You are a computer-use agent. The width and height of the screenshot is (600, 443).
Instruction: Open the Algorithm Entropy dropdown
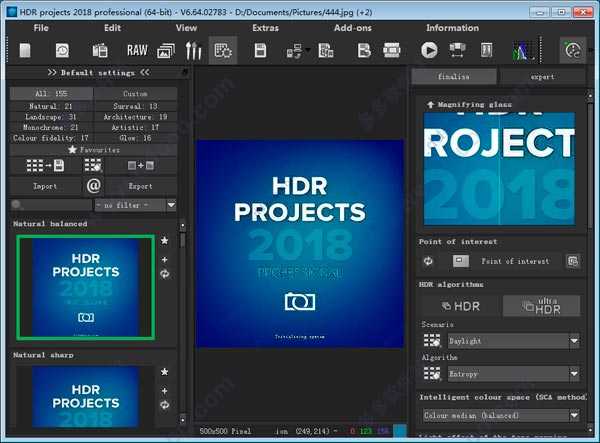pyautogui.click(x=514, y=374)
